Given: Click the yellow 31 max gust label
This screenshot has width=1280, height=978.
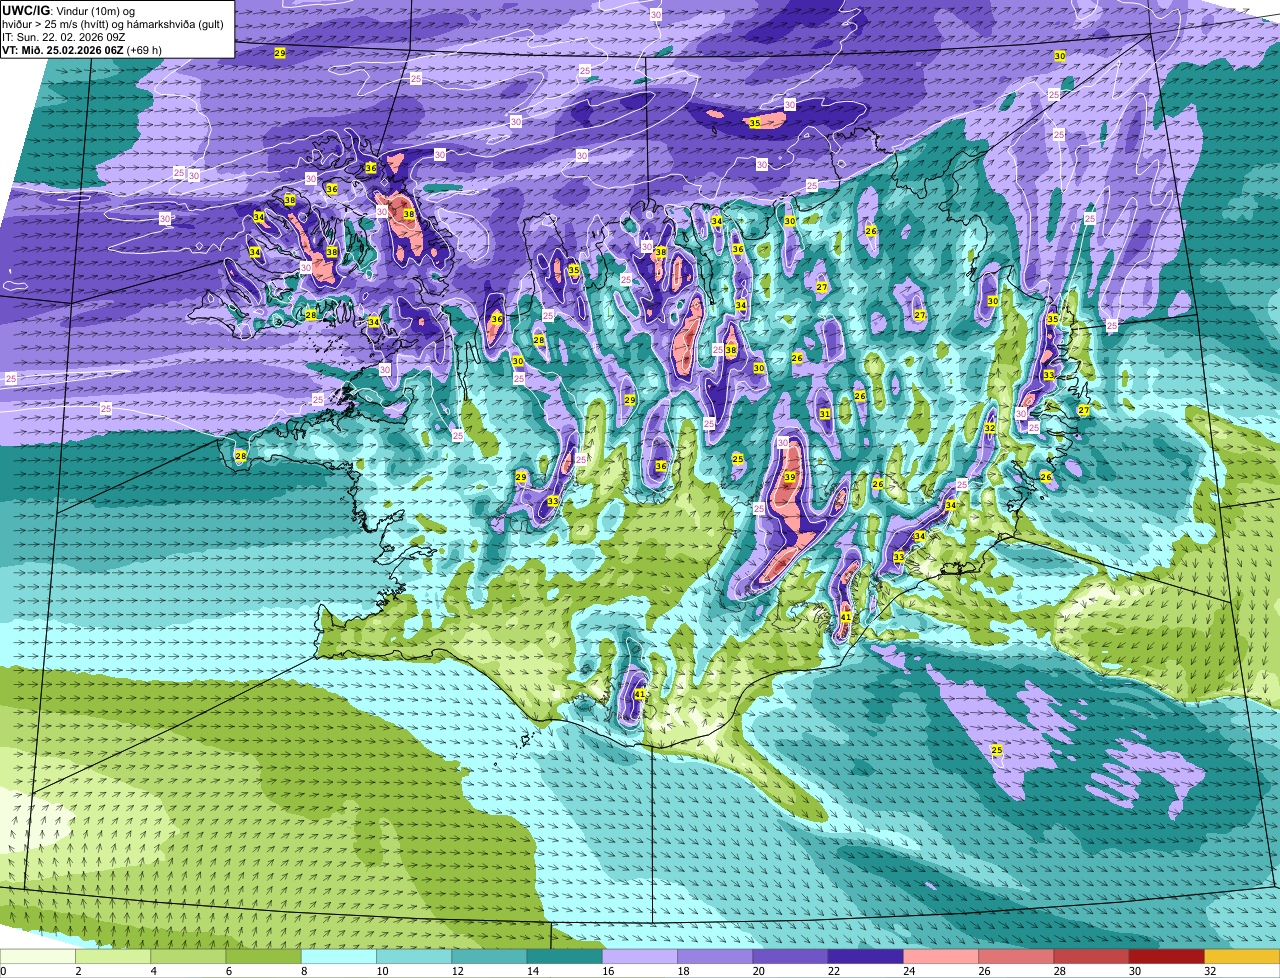Looking at the screenshot, I should [x=825, y=414].
